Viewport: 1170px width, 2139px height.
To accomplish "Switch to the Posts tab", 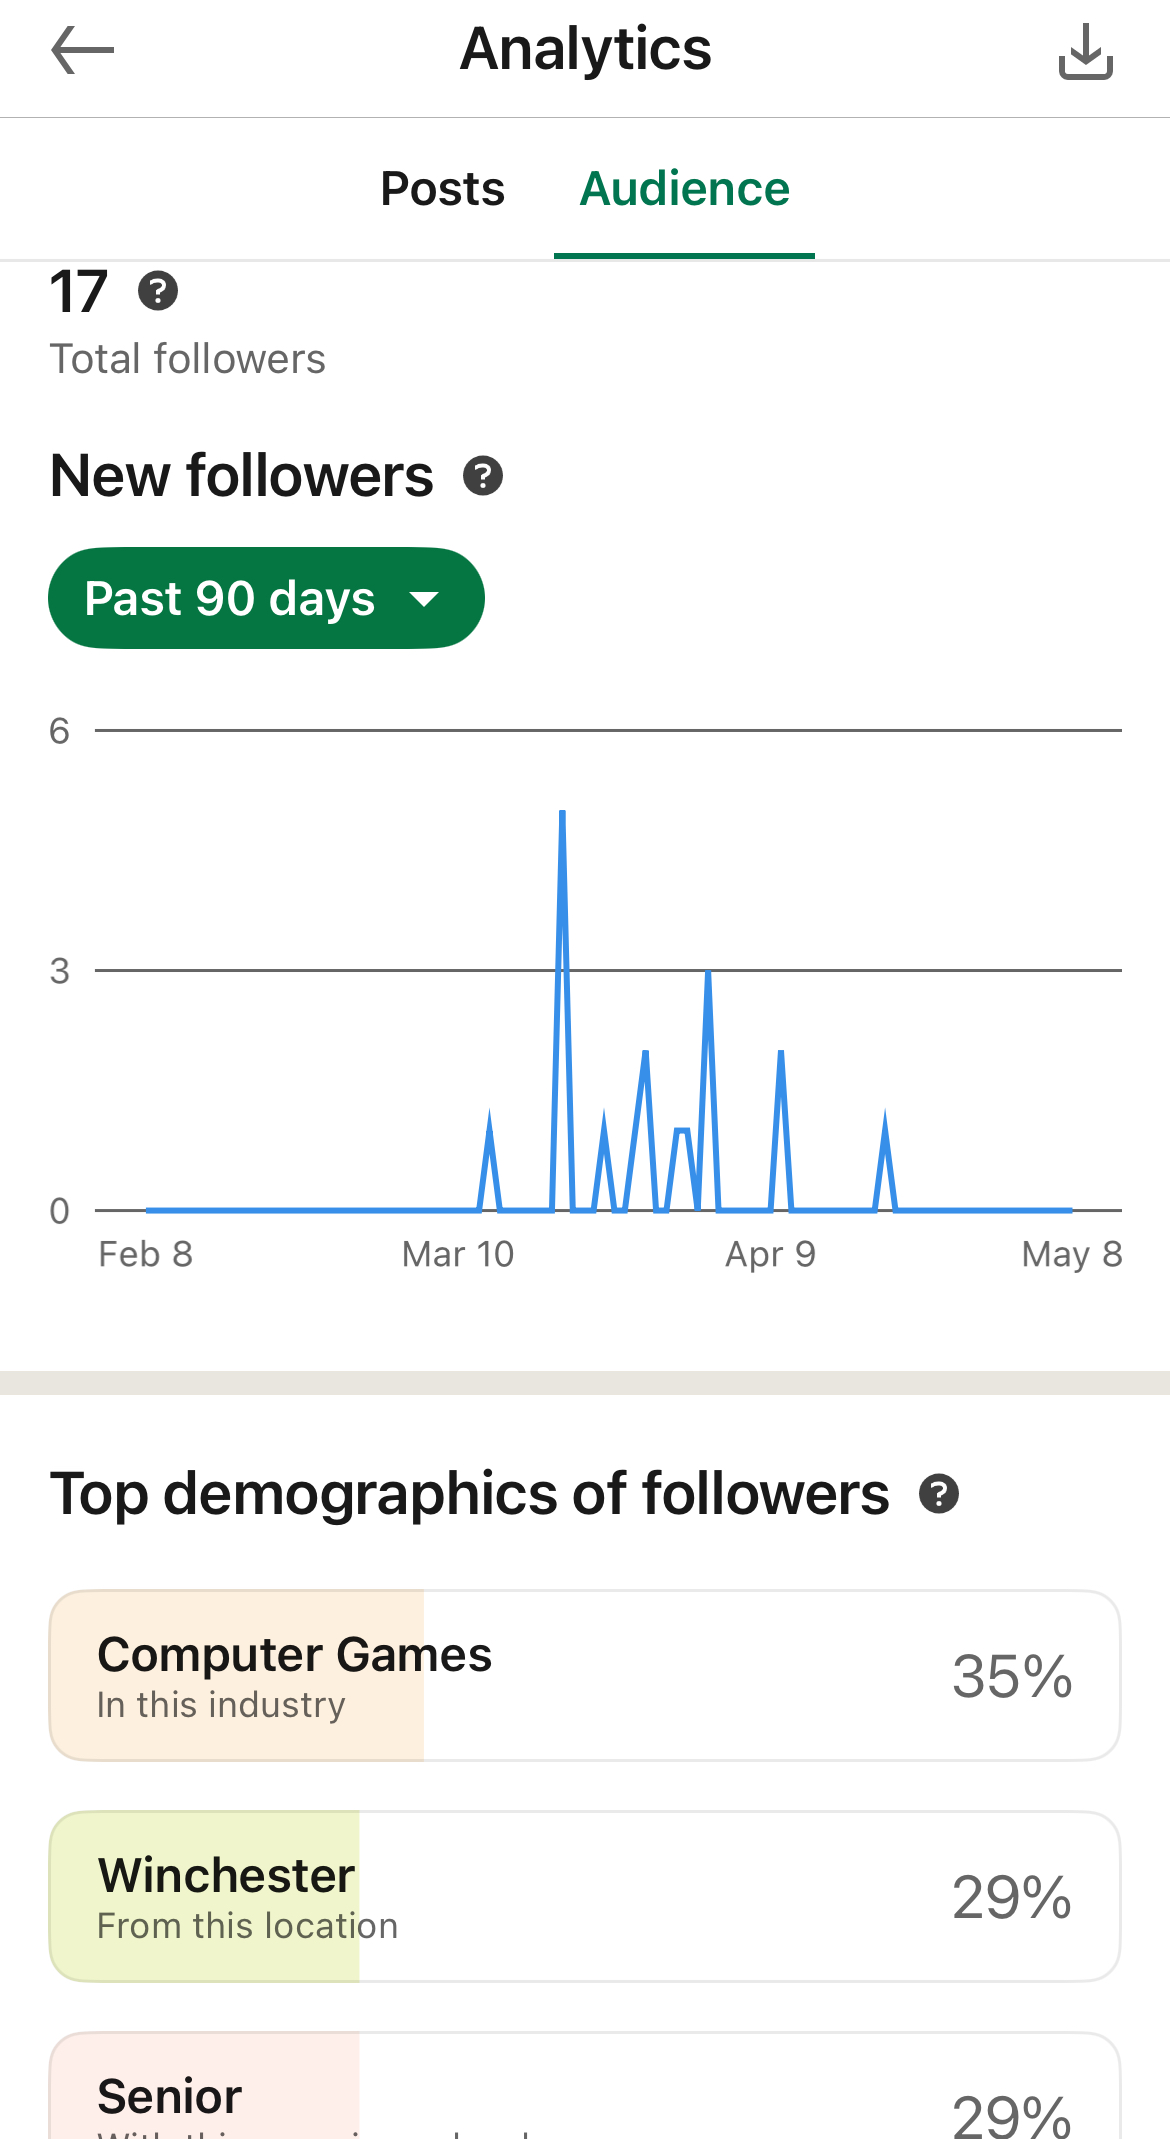I will coord(442,189).
